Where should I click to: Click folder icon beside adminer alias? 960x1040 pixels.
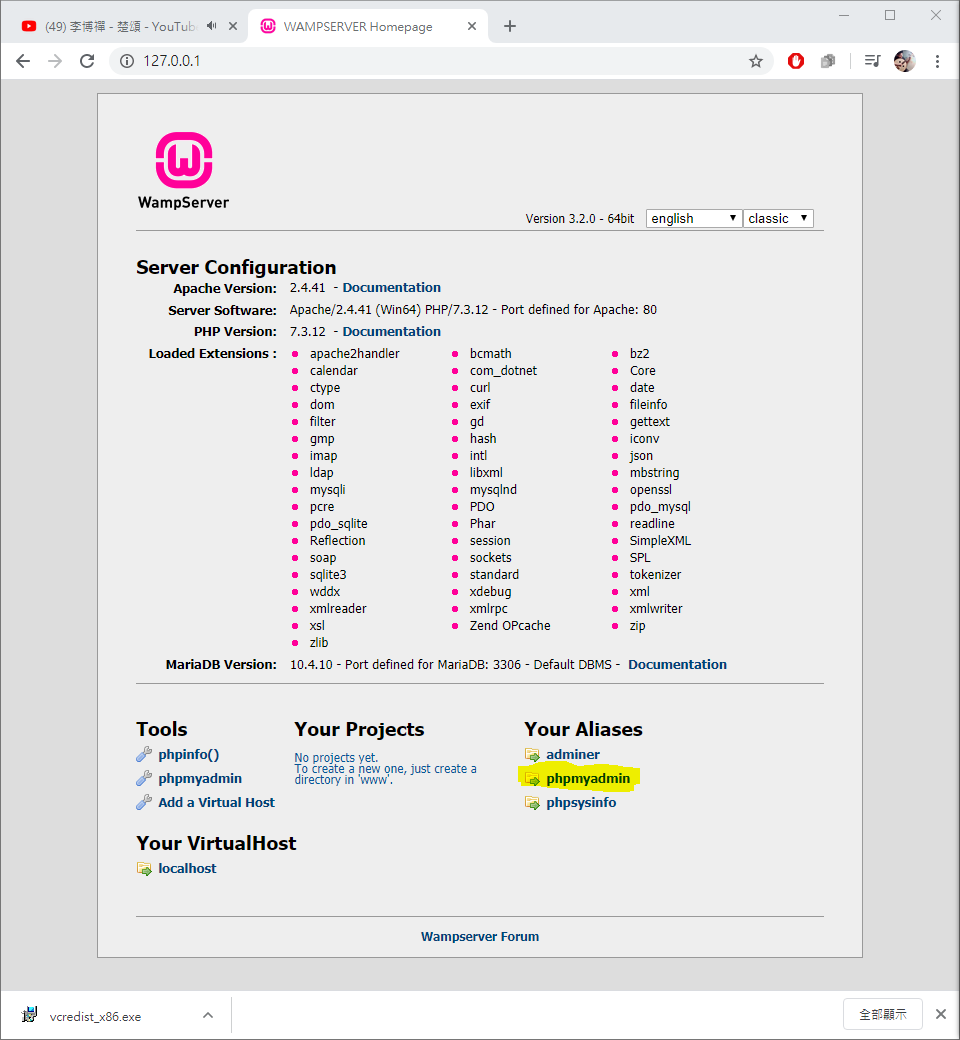pyautogui.click(x=532, y=754)
